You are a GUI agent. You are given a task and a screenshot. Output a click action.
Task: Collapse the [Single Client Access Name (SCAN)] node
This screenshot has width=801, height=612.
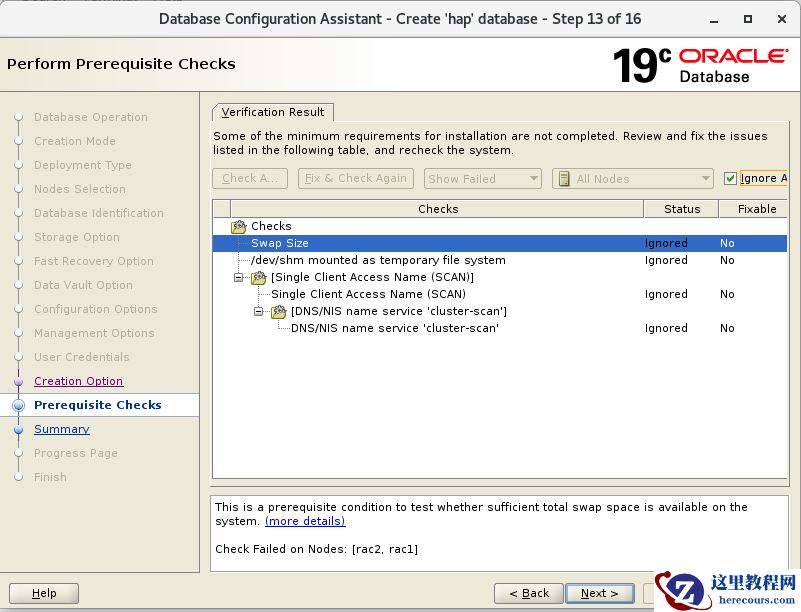pos(239,277)
